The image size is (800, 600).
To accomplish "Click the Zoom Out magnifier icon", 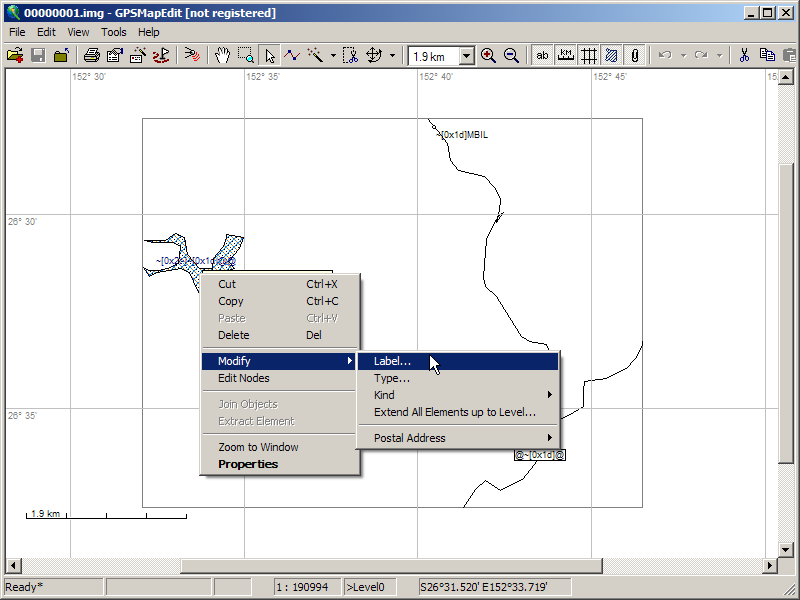I will coord(511,56).
